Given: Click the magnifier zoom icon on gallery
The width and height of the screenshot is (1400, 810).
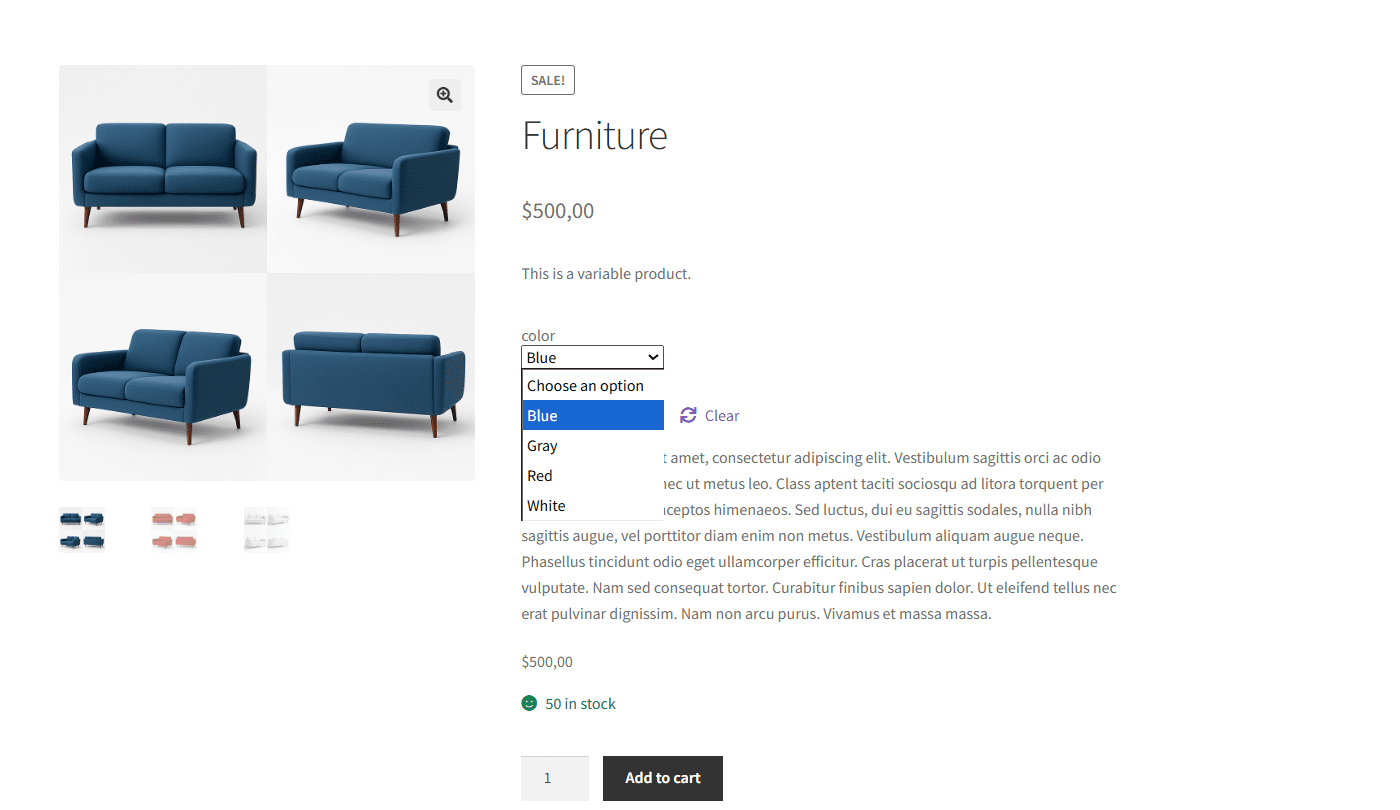Looking at the screenshot, I should (445, 95).
